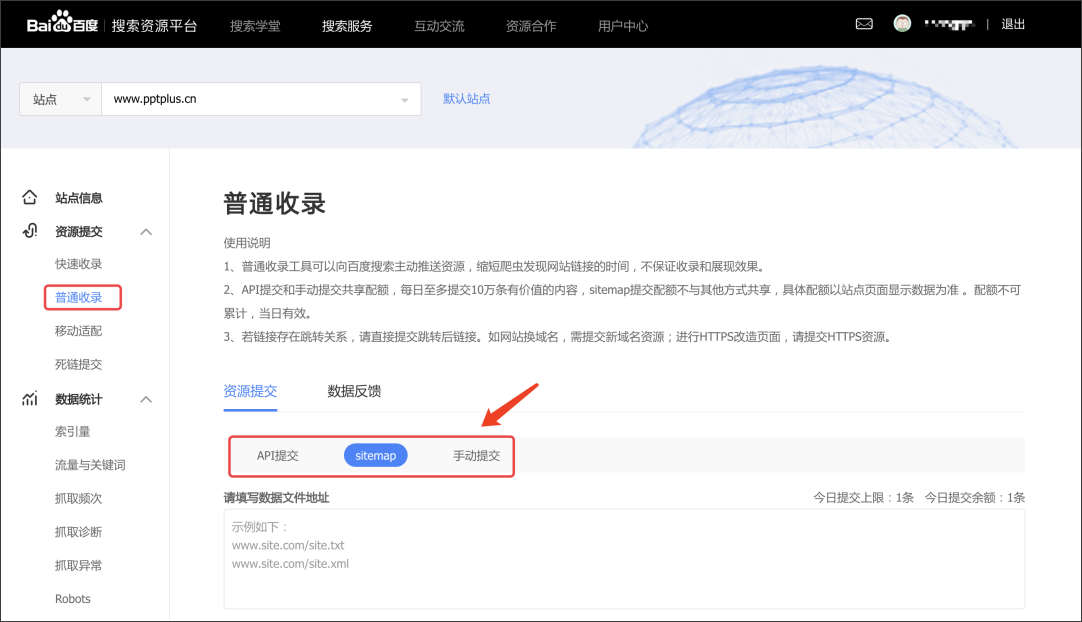Open 站点信息 in the sidebar

pyautogui.click(x=79, y=198)
